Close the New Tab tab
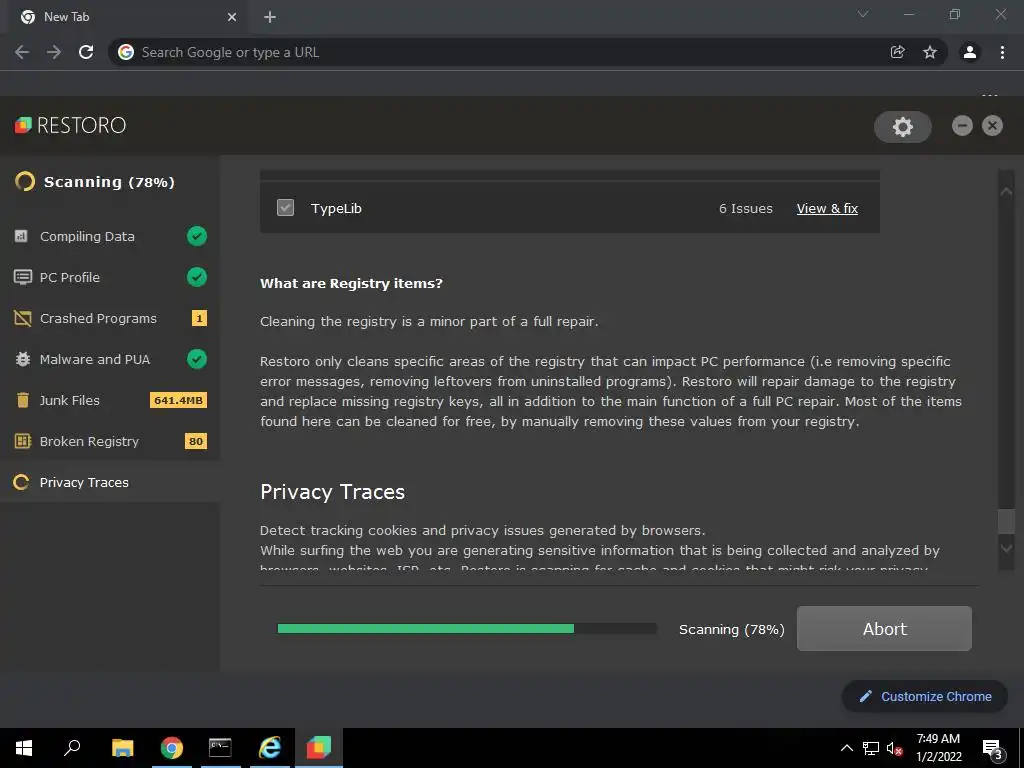This screenshot has width=1024, height=768. [x=231, y=17]
